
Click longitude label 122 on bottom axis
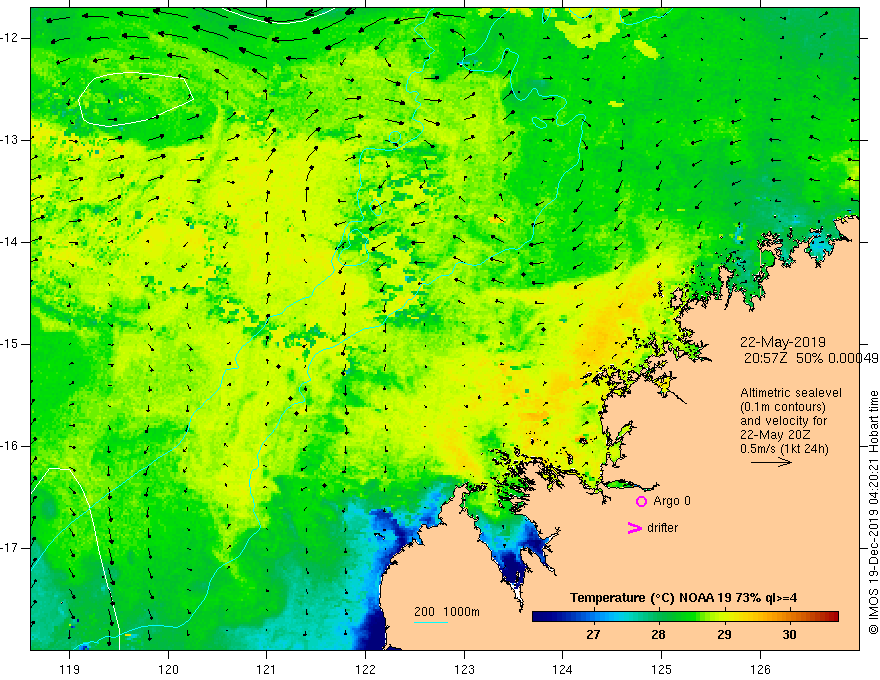(x=365, y=669)
